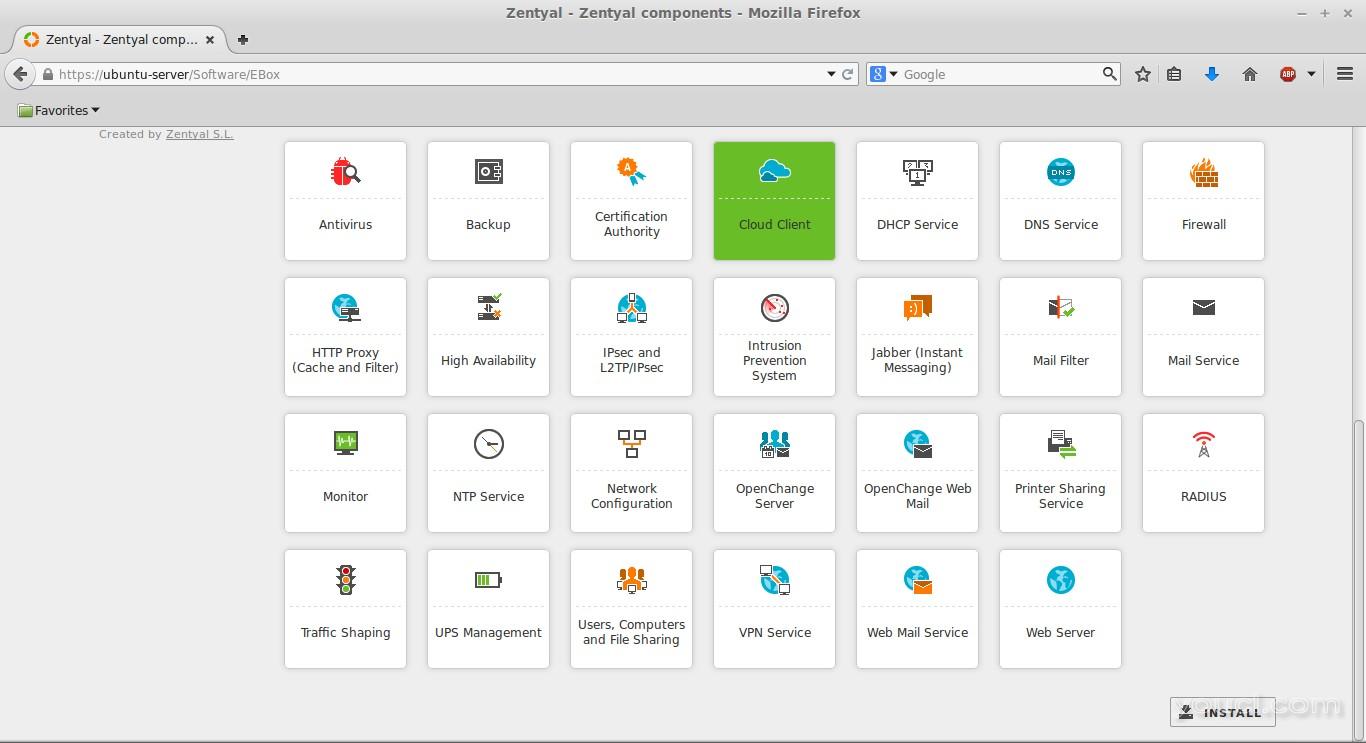Click the search magnifier icon
The height and width of the screenshot is (743, 1366).
pyautogui.click(x=1109, y=74)
